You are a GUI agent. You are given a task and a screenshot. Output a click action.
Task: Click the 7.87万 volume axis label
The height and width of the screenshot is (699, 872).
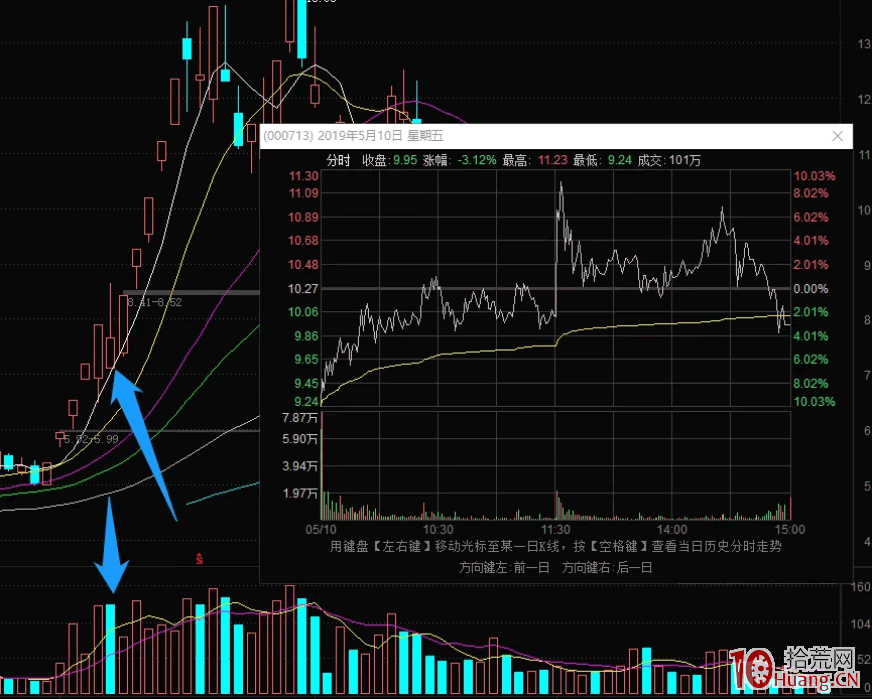(x=300, y=418)
